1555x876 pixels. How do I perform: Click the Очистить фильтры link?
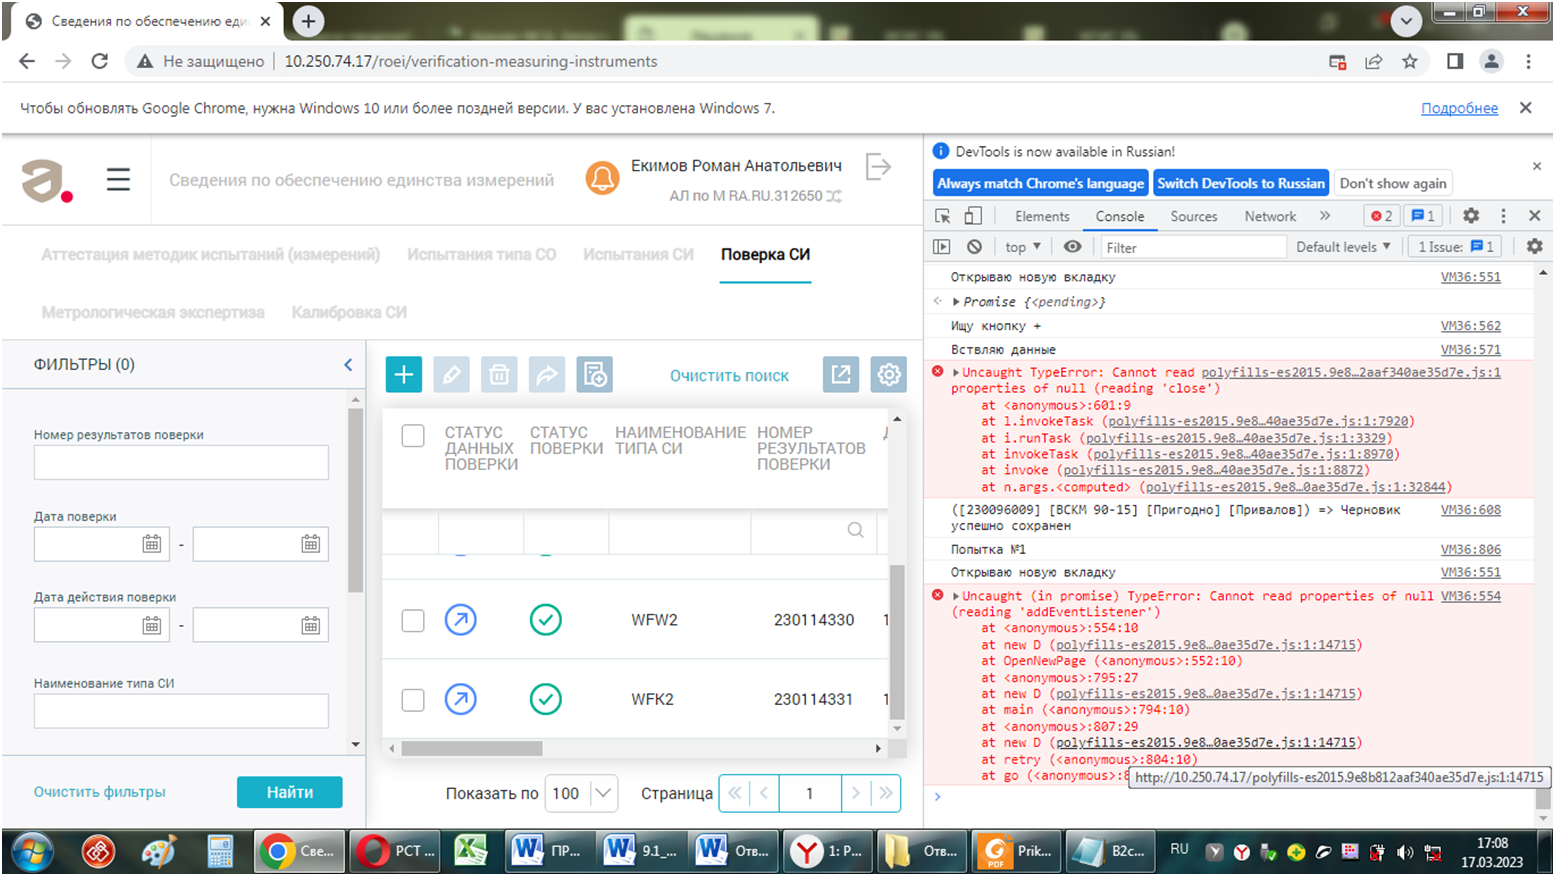pos(100,792)
